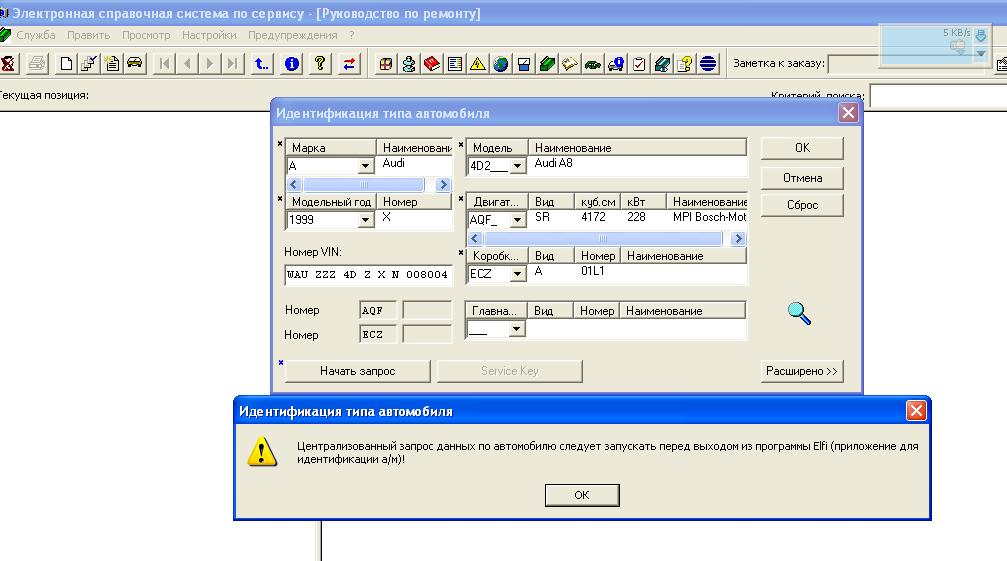Viewport: 1007px width, 561px height.
Task: Open the Предупреждения menu
Action: (x=292, y=35)
